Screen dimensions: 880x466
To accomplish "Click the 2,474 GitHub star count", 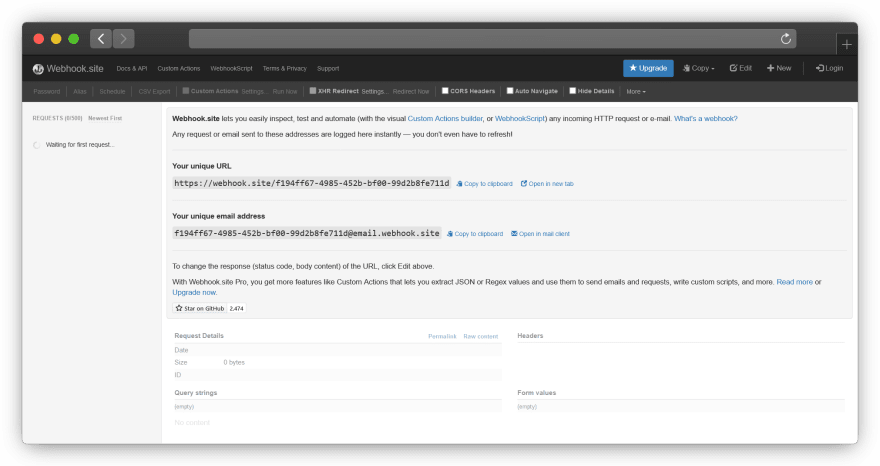I will [x=236, y=308].
